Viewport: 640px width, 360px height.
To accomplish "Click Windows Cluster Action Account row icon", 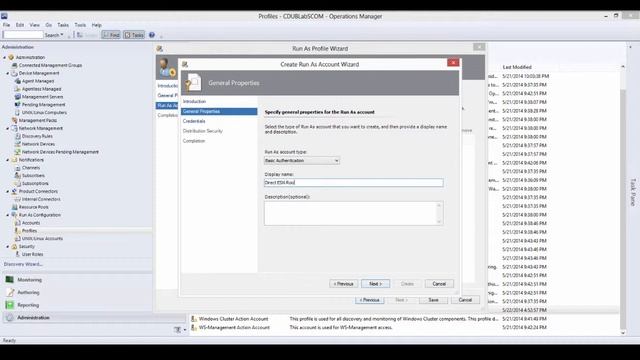I will pyautogui.click(x=194, y=319).
